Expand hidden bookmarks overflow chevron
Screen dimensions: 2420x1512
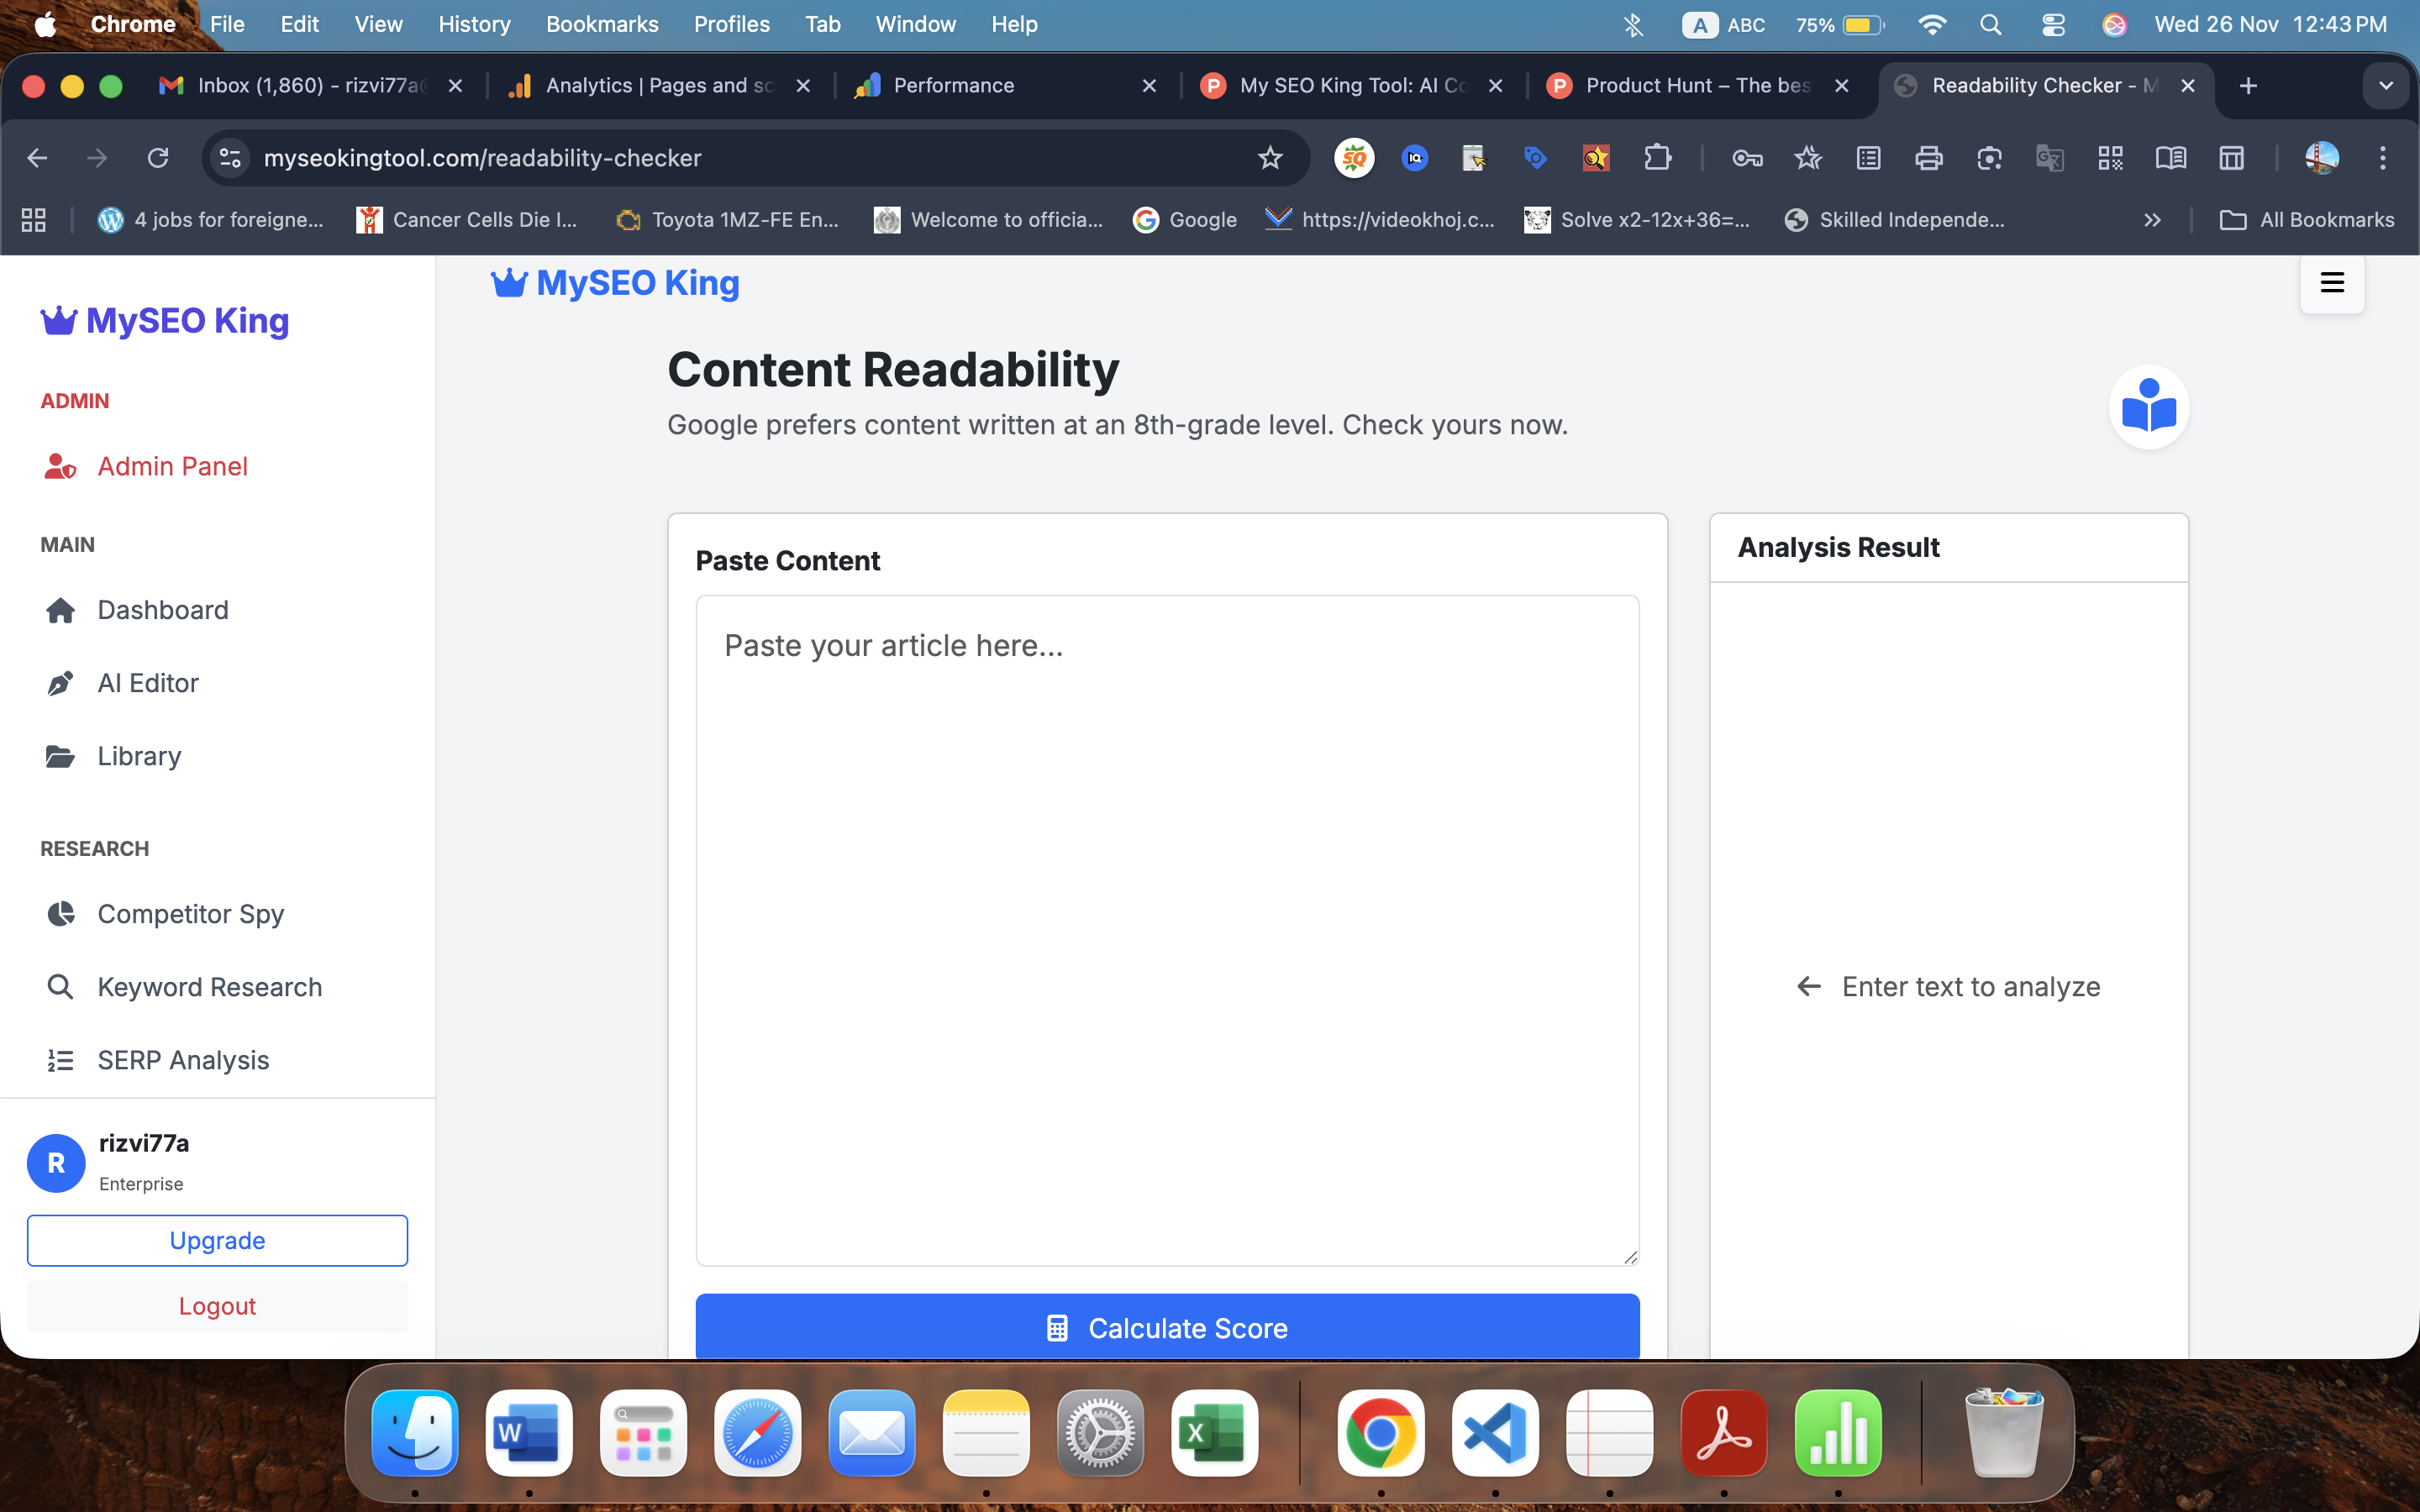click(x=2152, y=220)
